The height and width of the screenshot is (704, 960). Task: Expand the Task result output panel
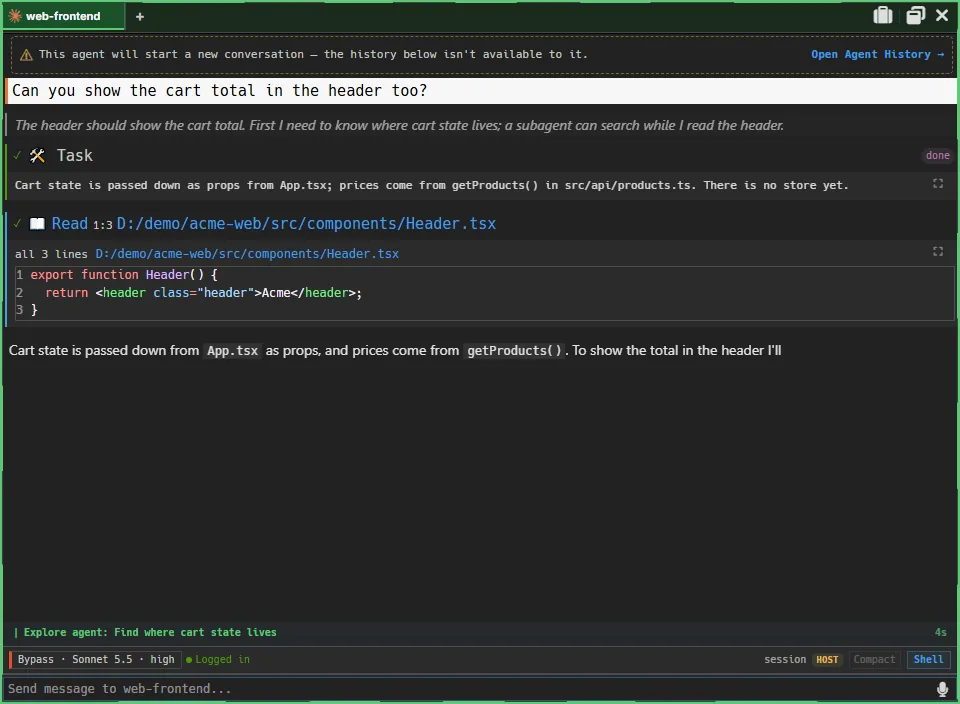(x=937, y=184)
